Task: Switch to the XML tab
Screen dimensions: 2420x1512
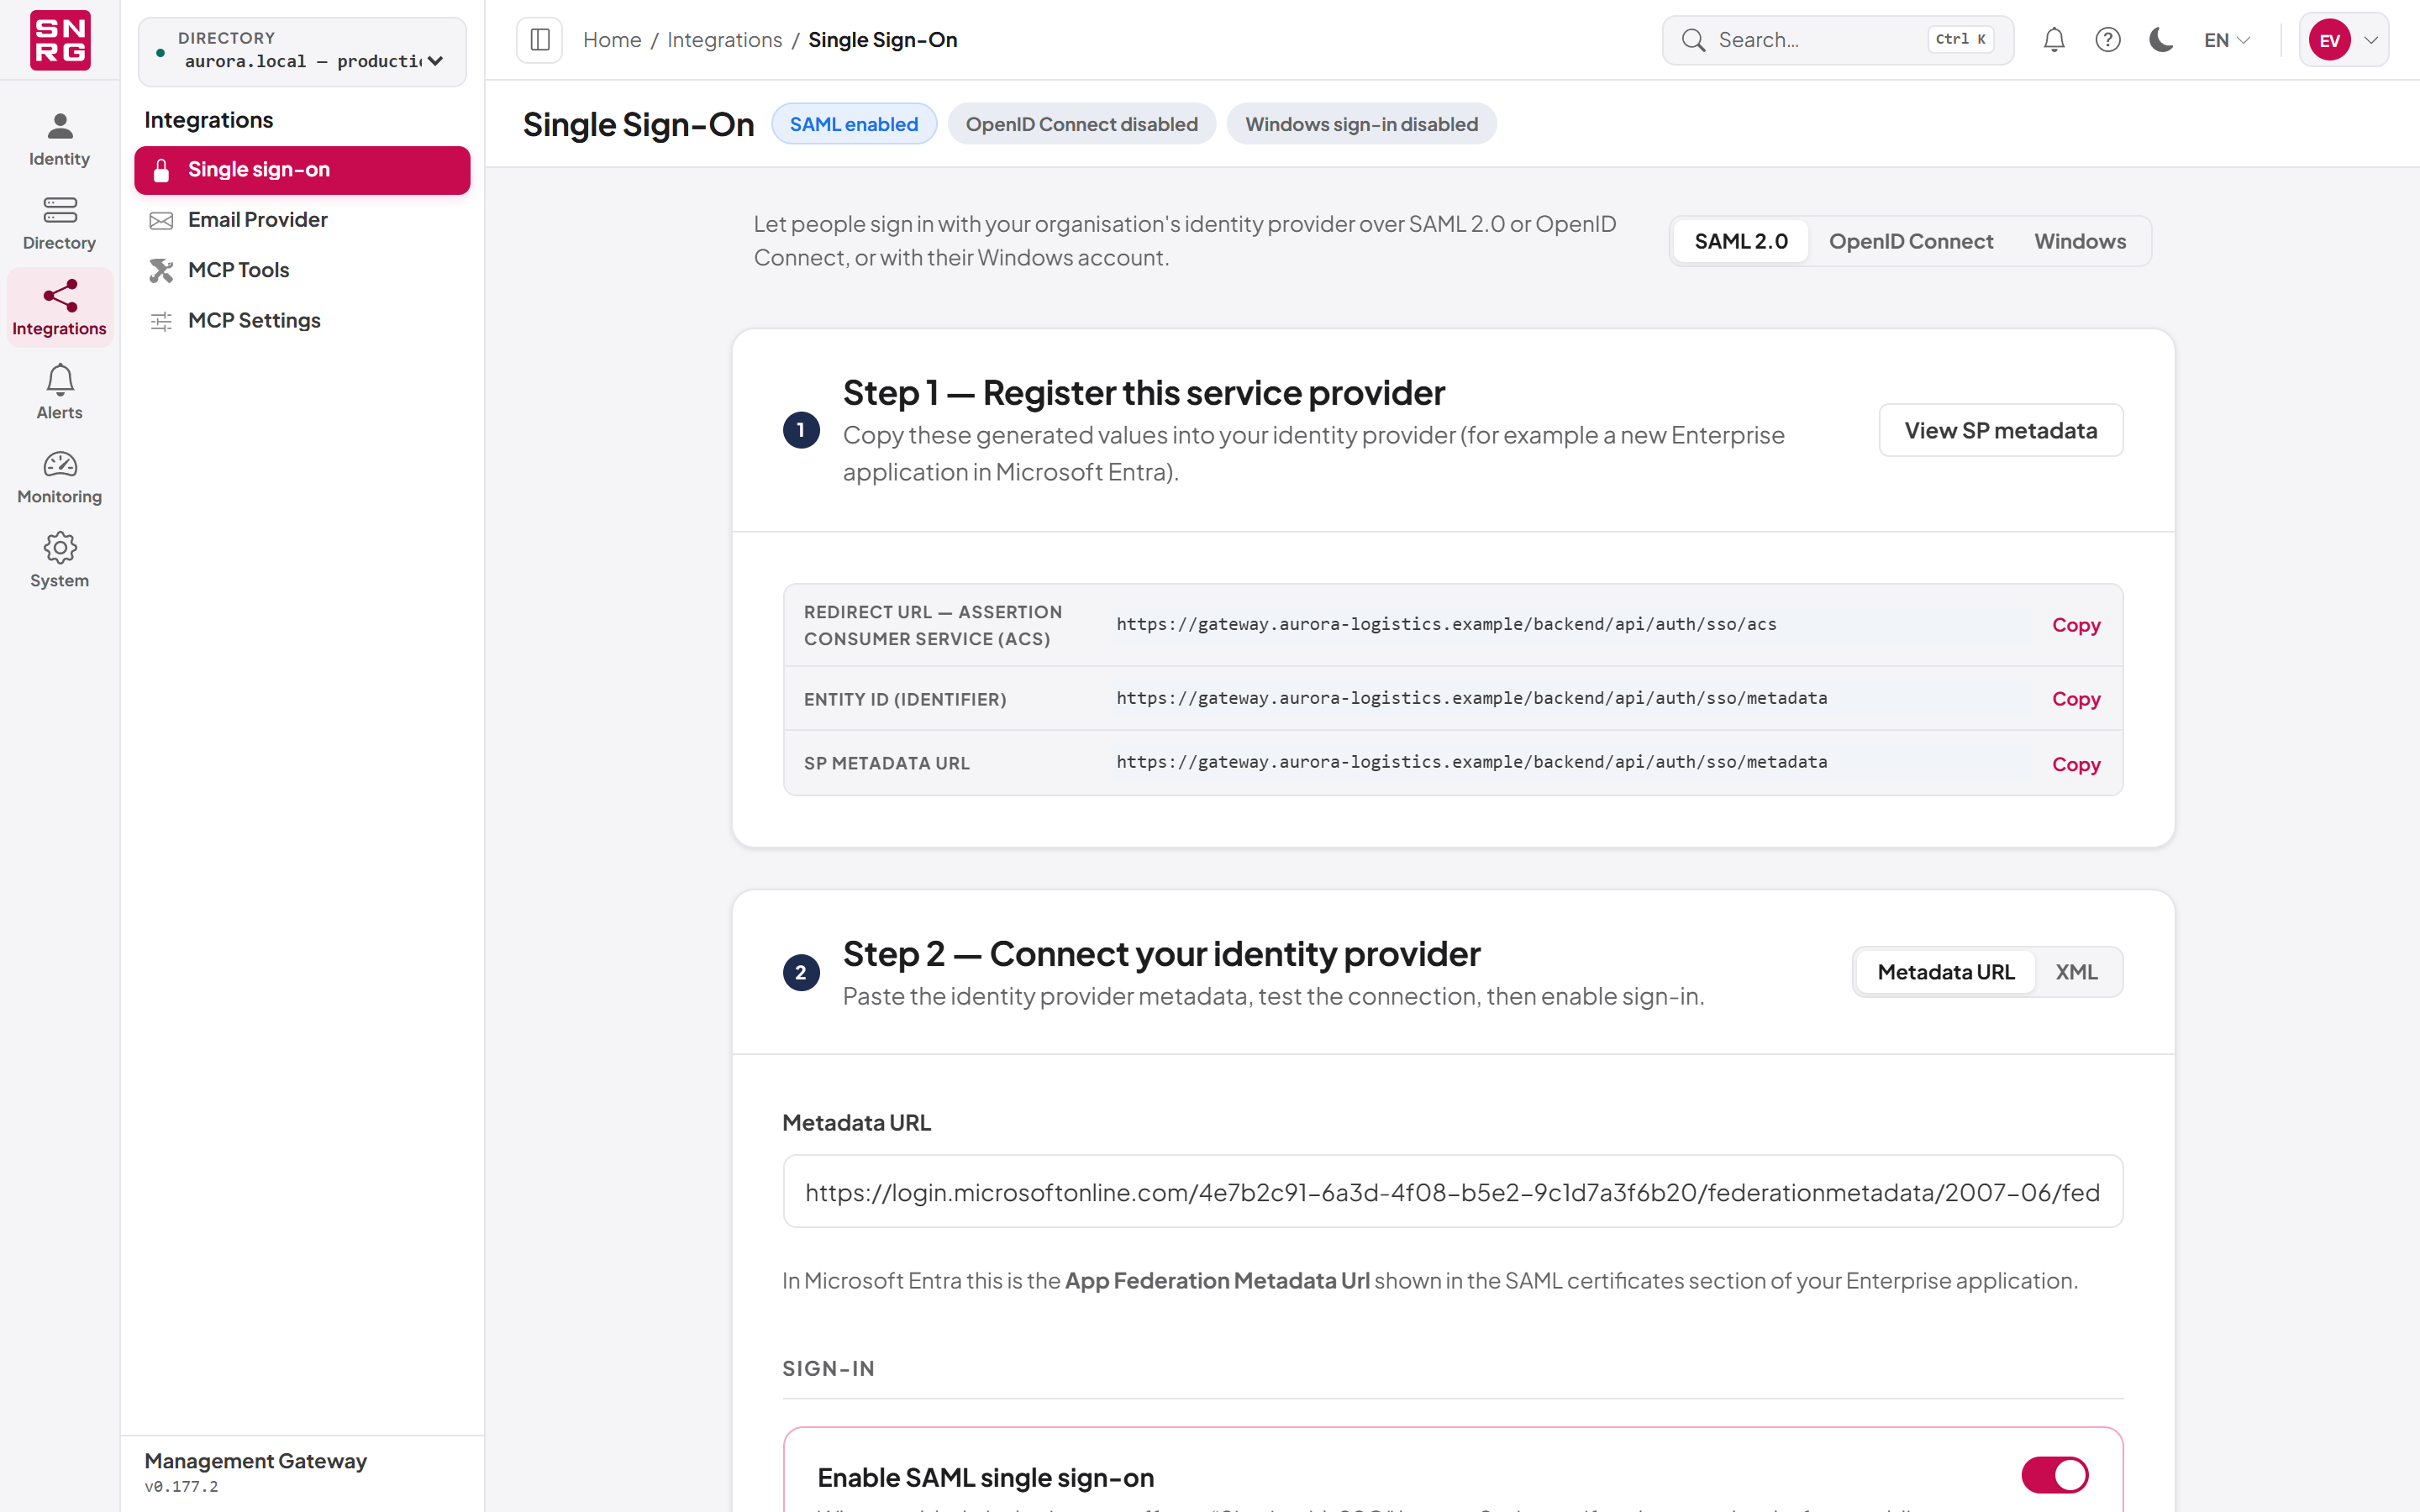Action: [x=2076, y=972]
